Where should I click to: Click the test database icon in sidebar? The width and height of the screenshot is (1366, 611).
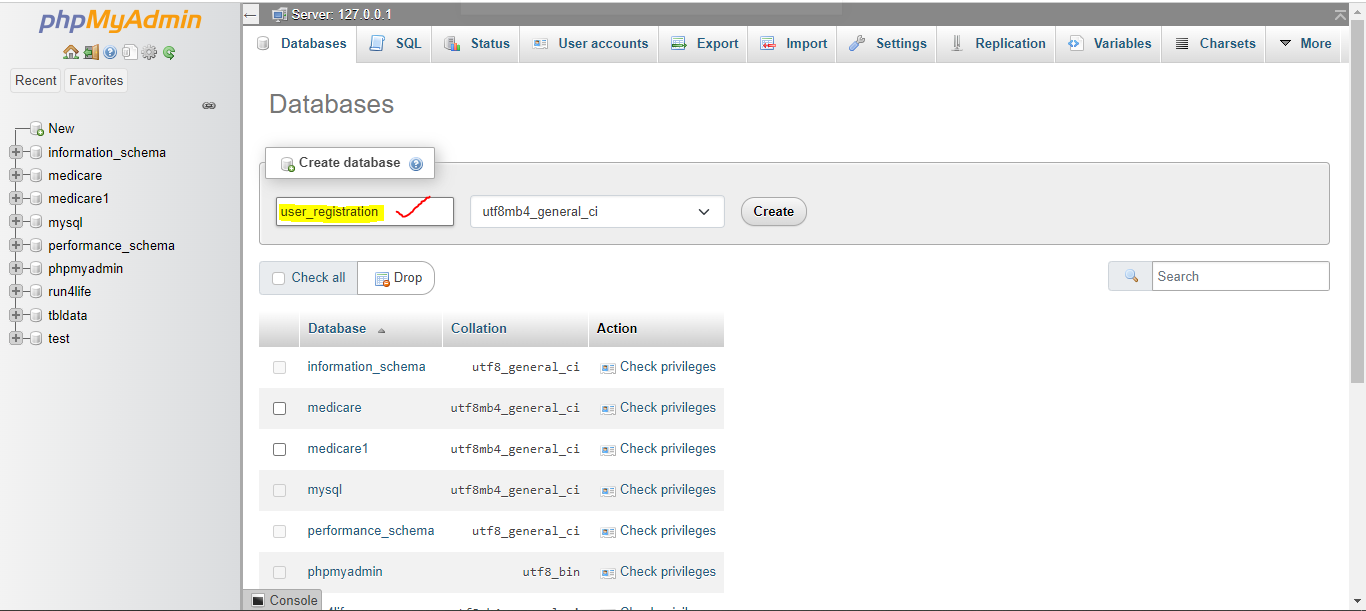pos(36,338)
